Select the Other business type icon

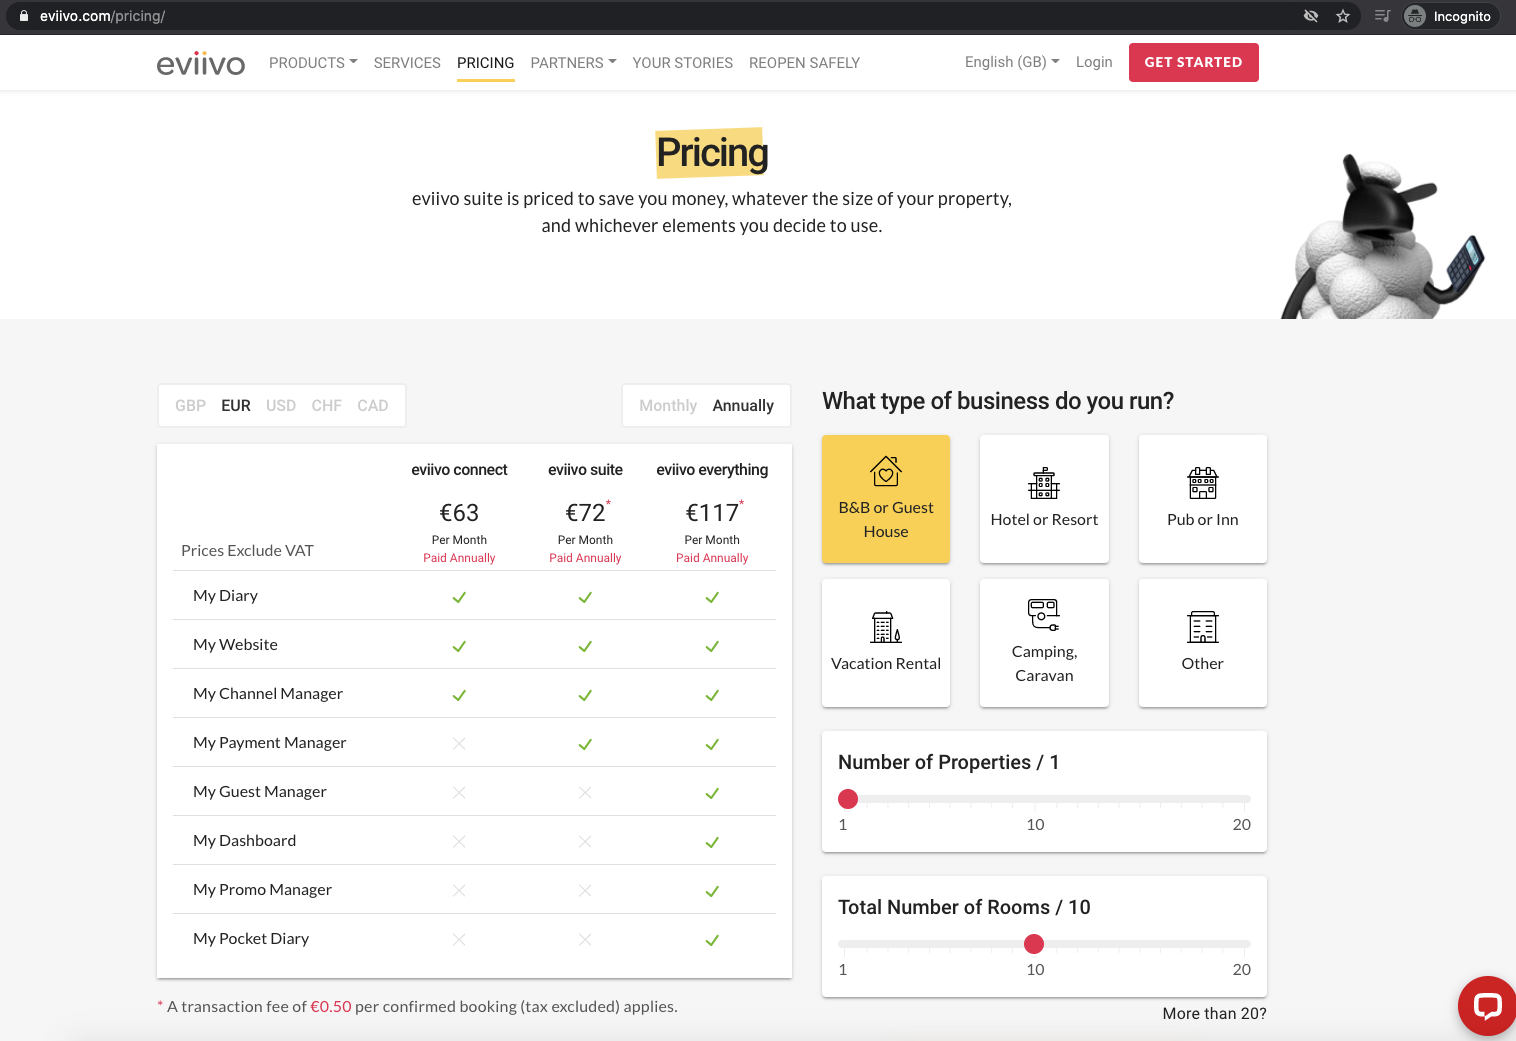pyautogui.click(x=1202, y=627)
